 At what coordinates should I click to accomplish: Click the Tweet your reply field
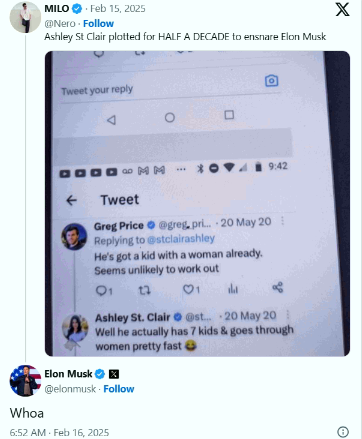(x=170, y=90)
